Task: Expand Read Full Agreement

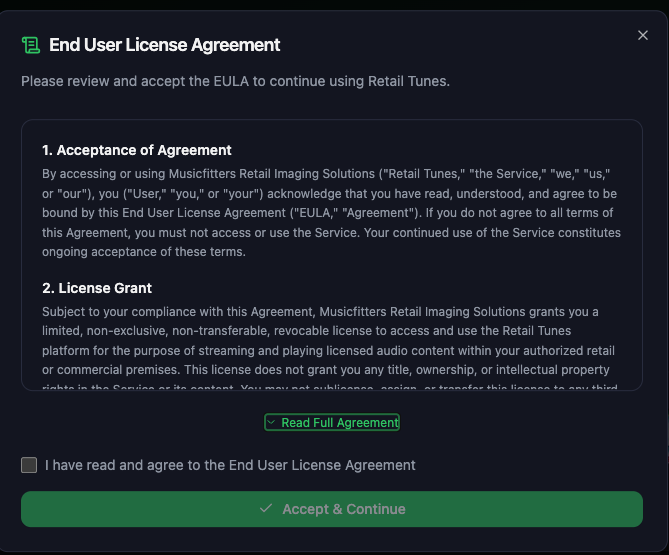Action: (x=332, y=422)
